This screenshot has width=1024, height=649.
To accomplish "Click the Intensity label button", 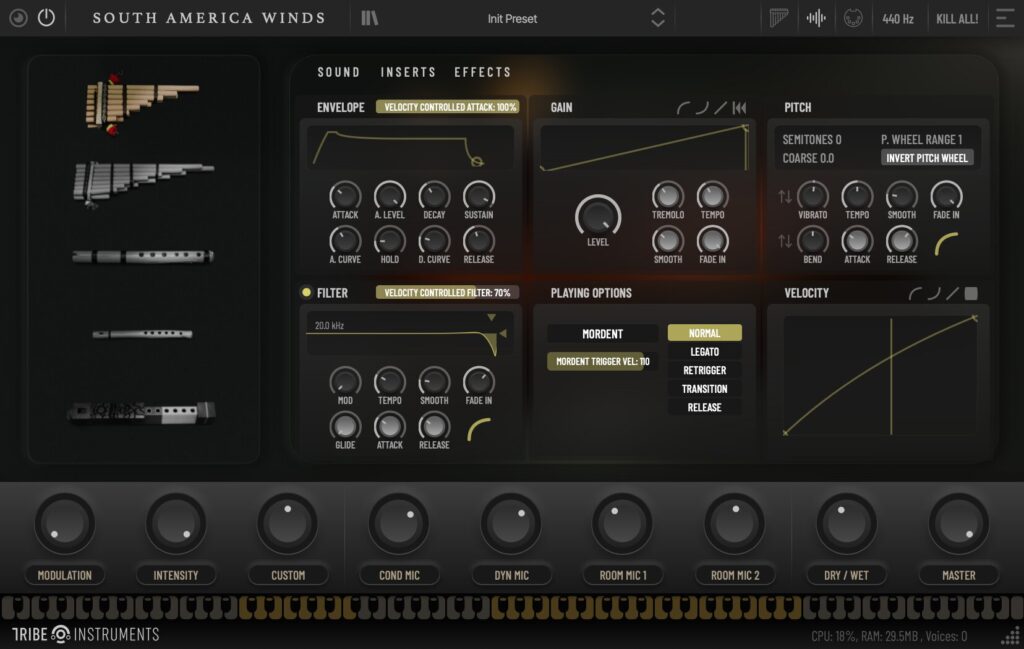I will pyautogui.click(x=176, y=575).
